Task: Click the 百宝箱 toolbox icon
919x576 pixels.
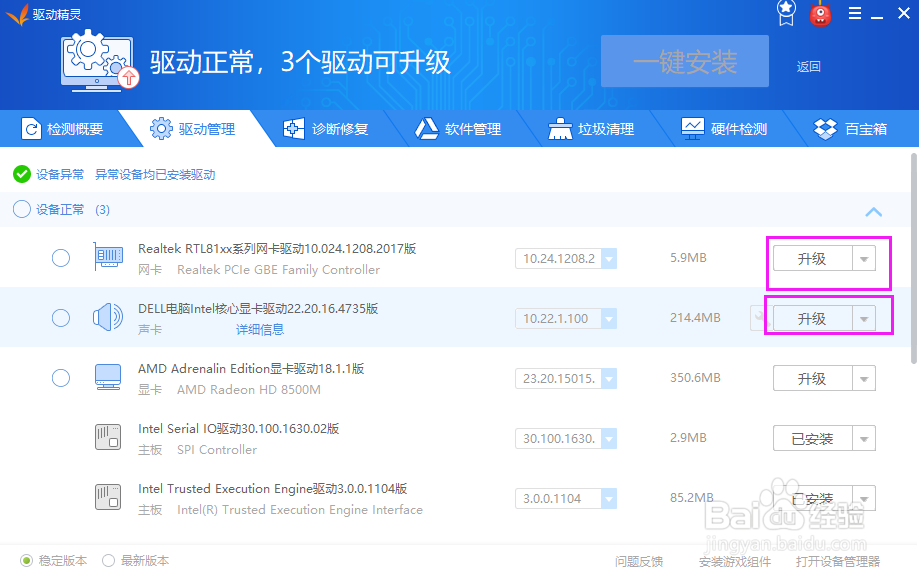Action: coord(825,128)
